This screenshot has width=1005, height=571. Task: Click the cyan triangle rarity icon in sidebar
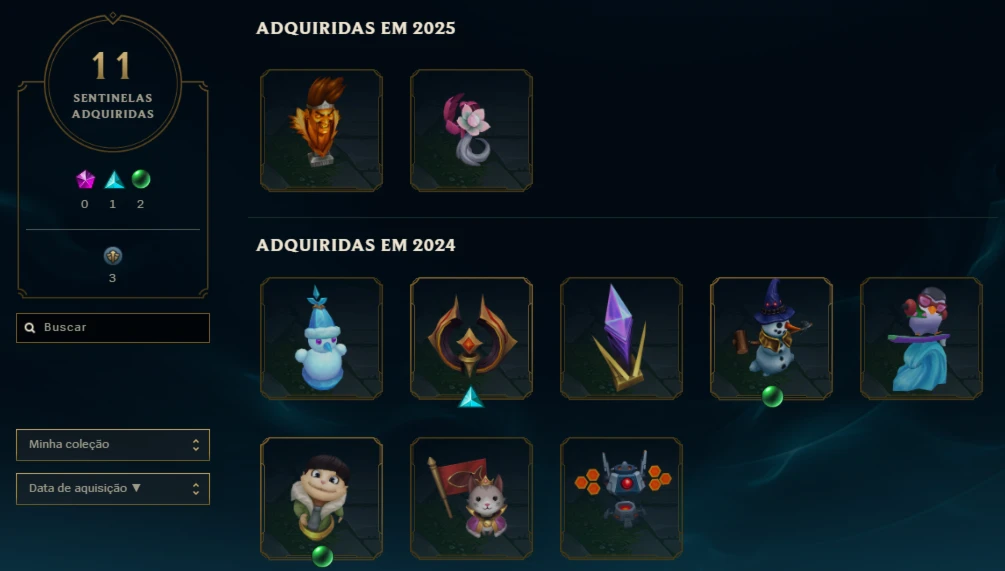(114, 179)
